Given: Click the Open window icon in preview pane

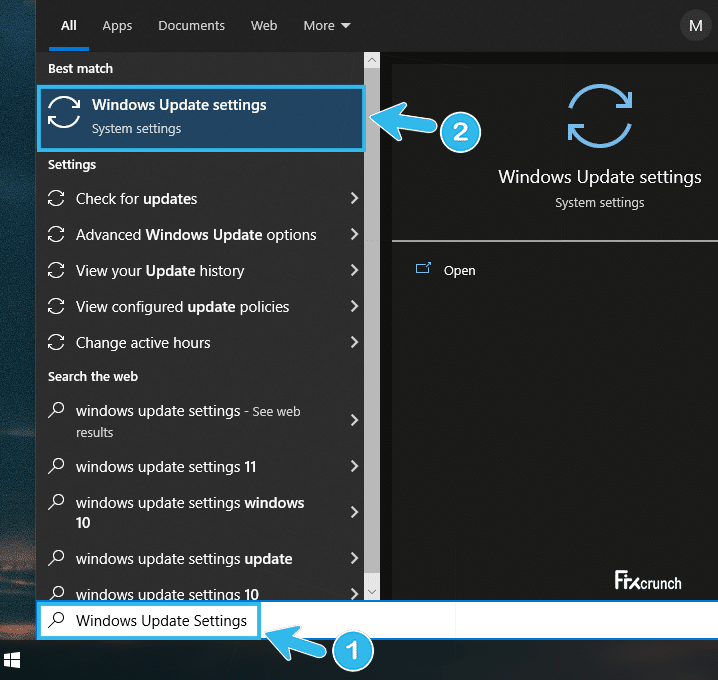Looking at the screenshot, I should point(423,269).
